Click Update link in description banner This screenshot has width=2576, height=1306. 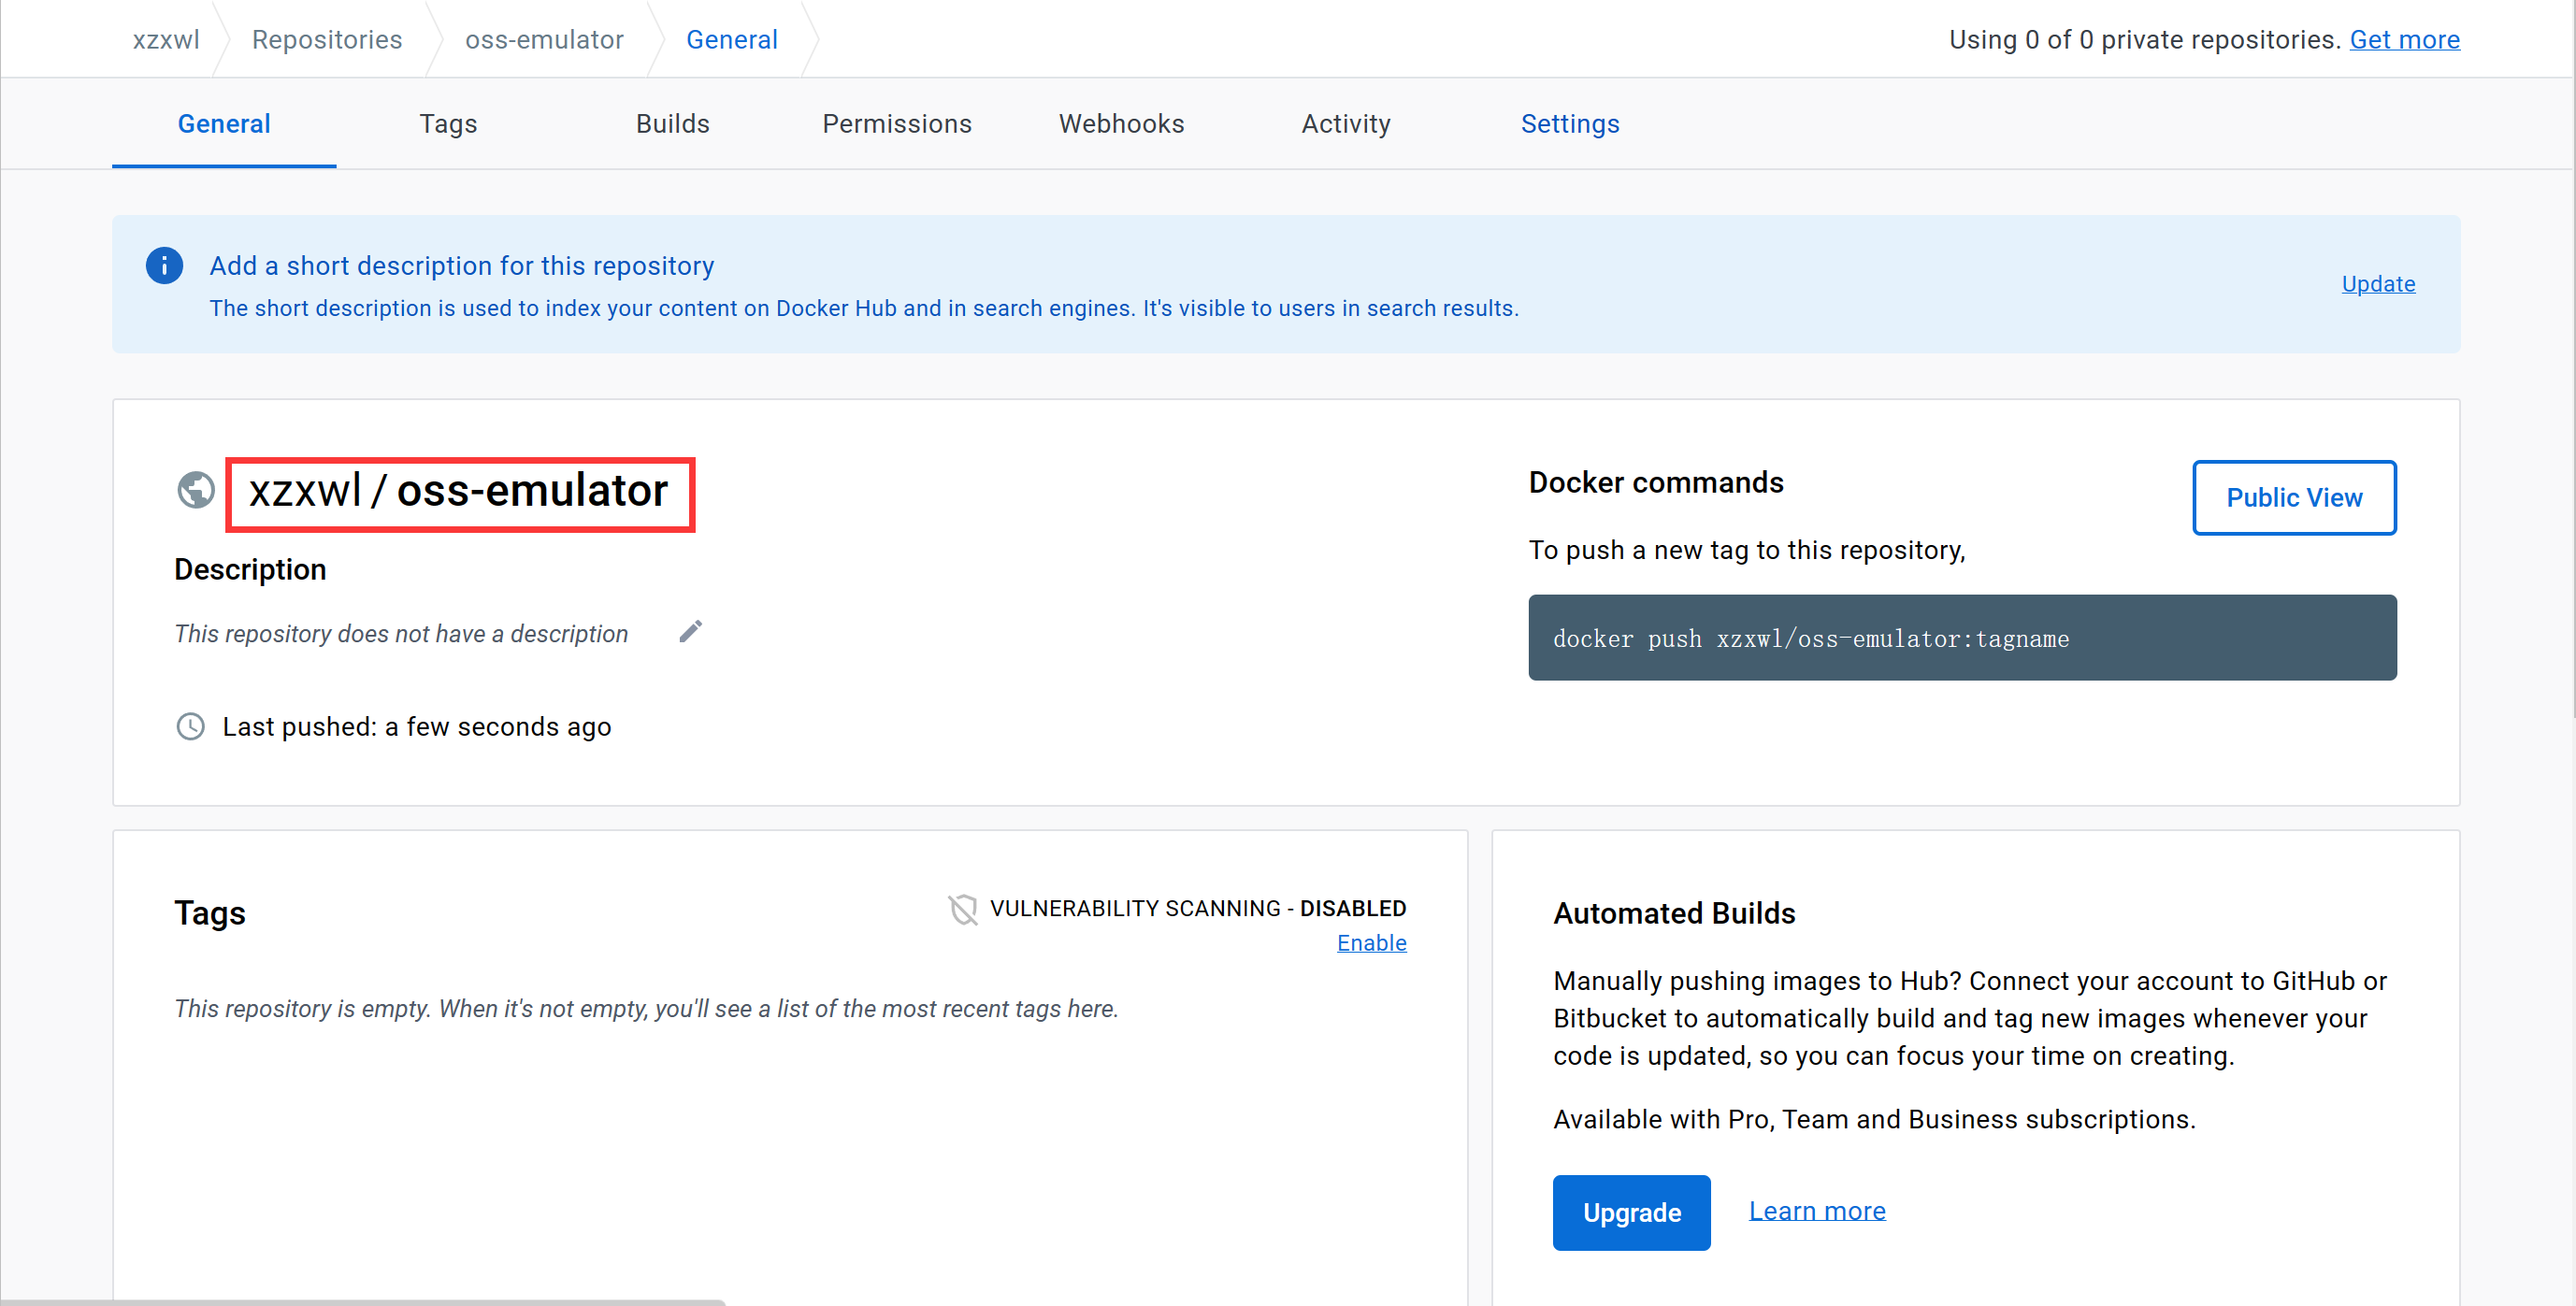pyautogui.click(x=2377, y=284)
